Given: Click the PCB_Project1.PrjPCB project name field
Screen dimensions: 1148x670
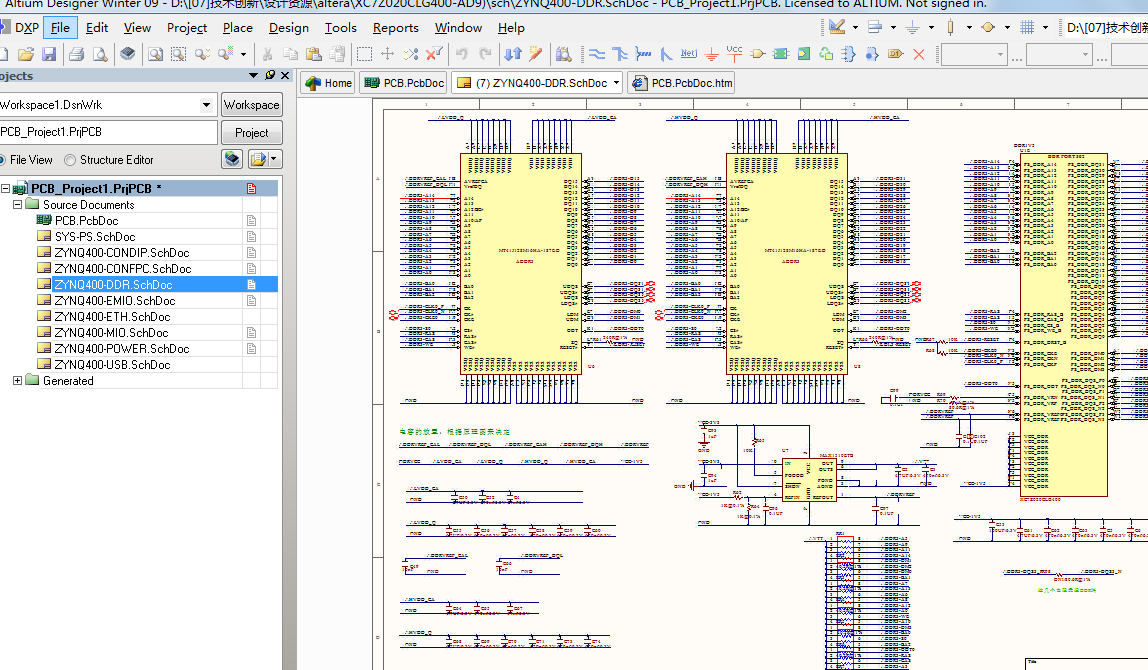Looking at the screenshot, I should [108, 133].
